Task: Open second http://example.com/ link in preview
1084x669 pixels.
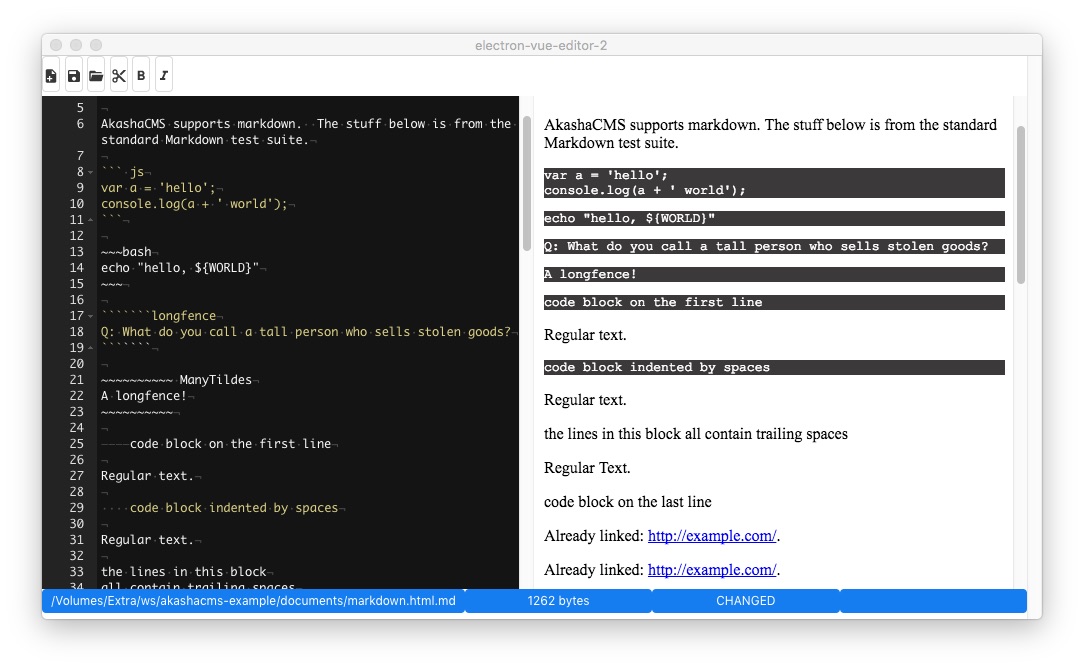Action: (x=712, y=569)
